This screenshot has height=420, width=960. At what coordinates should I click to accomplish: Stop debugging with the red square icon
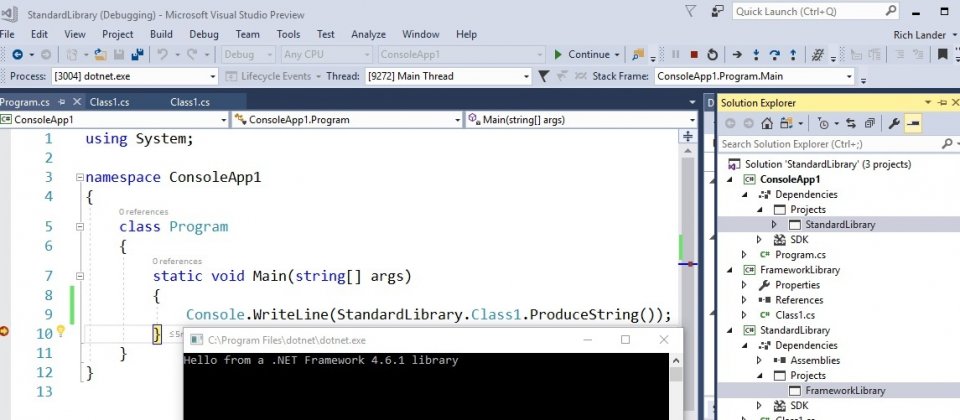coord(694,54)
